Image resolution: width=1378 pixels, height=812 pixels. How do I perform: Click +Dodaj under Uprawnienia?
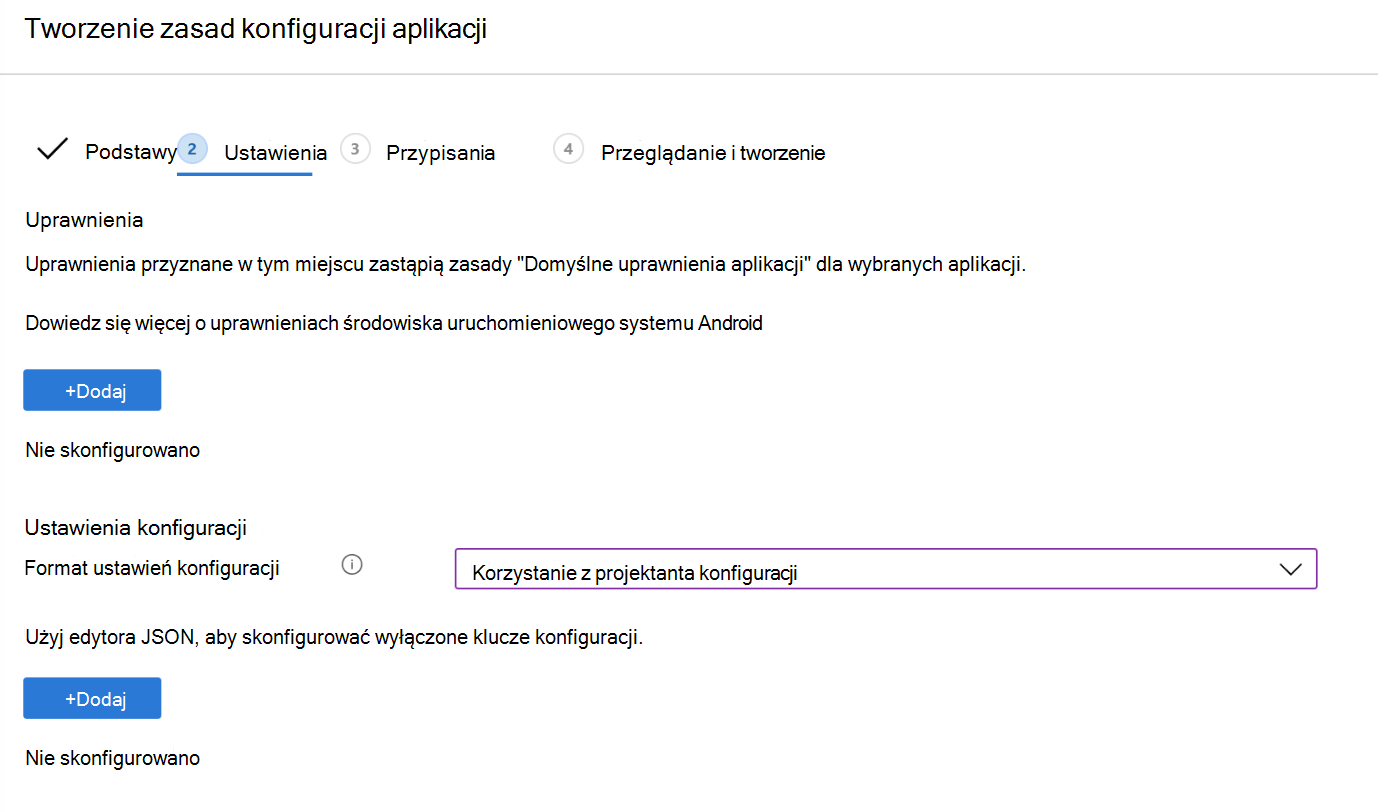[x=92, y=390]
